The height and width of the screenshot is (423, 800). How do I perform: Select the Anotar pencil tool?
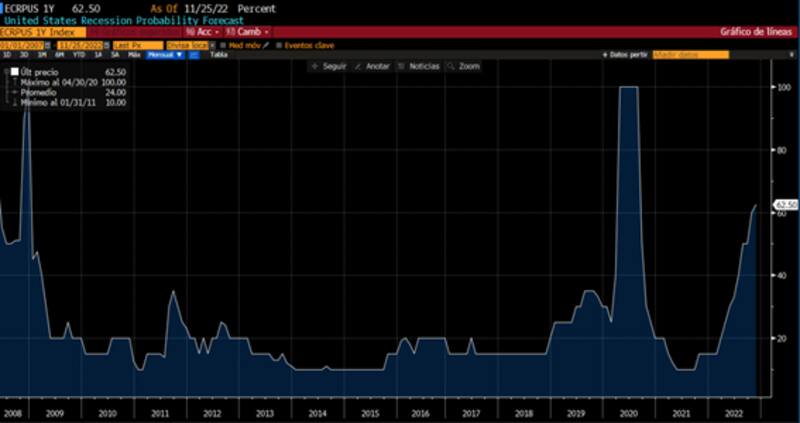pos(358,66)
